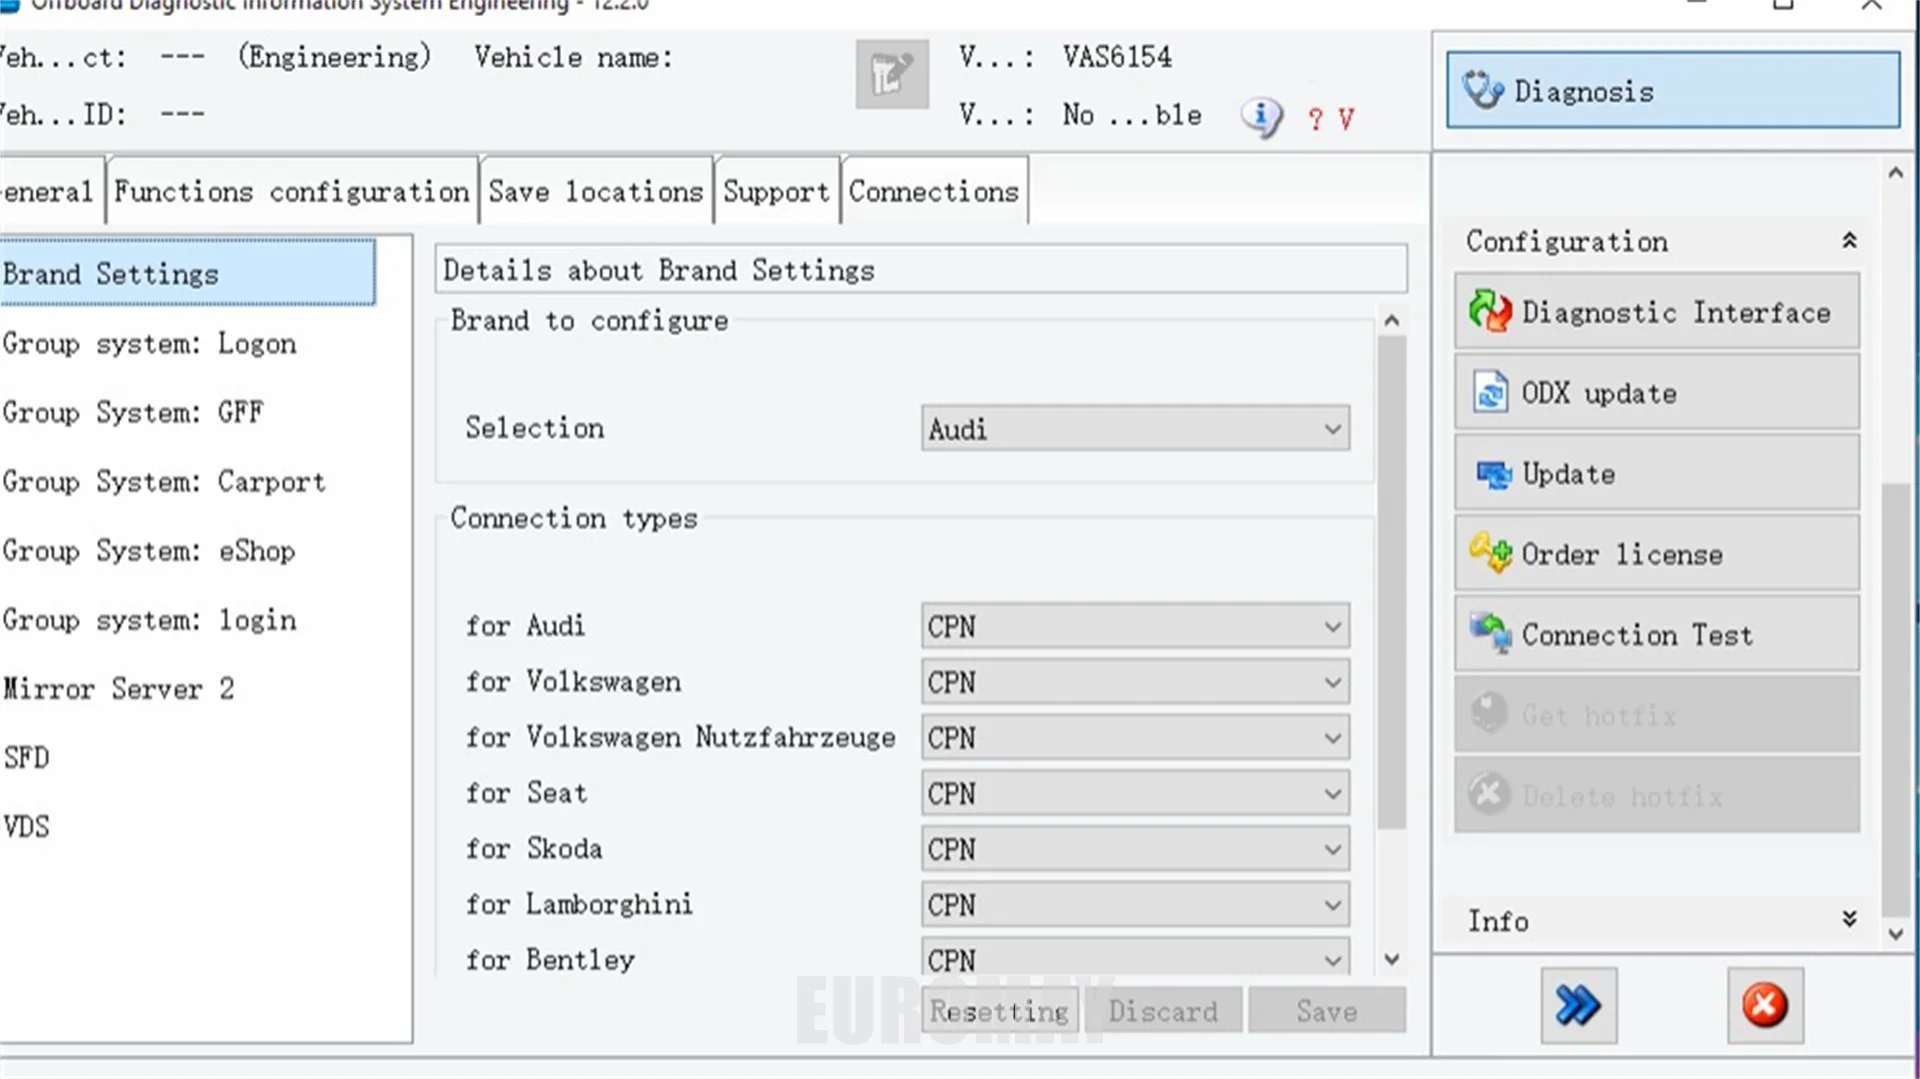Click the Discard button

point(1164,1011)
